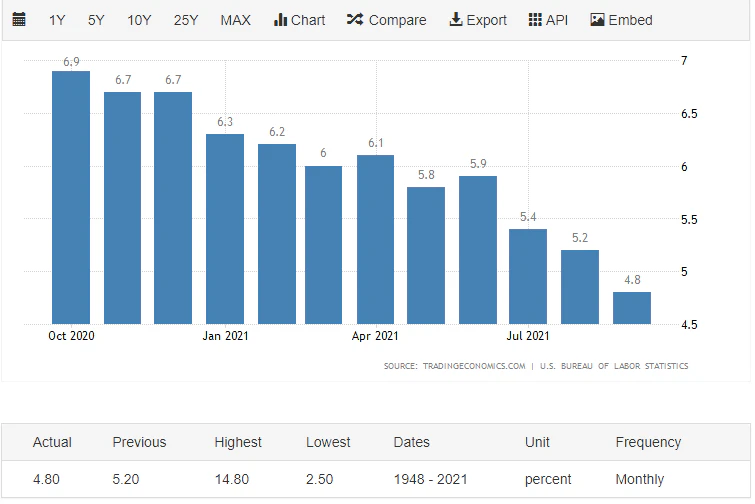Click the U.S. Bureau of Labor Statistics text
Screen dimensions: 755x504
click(x=614, y=366)
